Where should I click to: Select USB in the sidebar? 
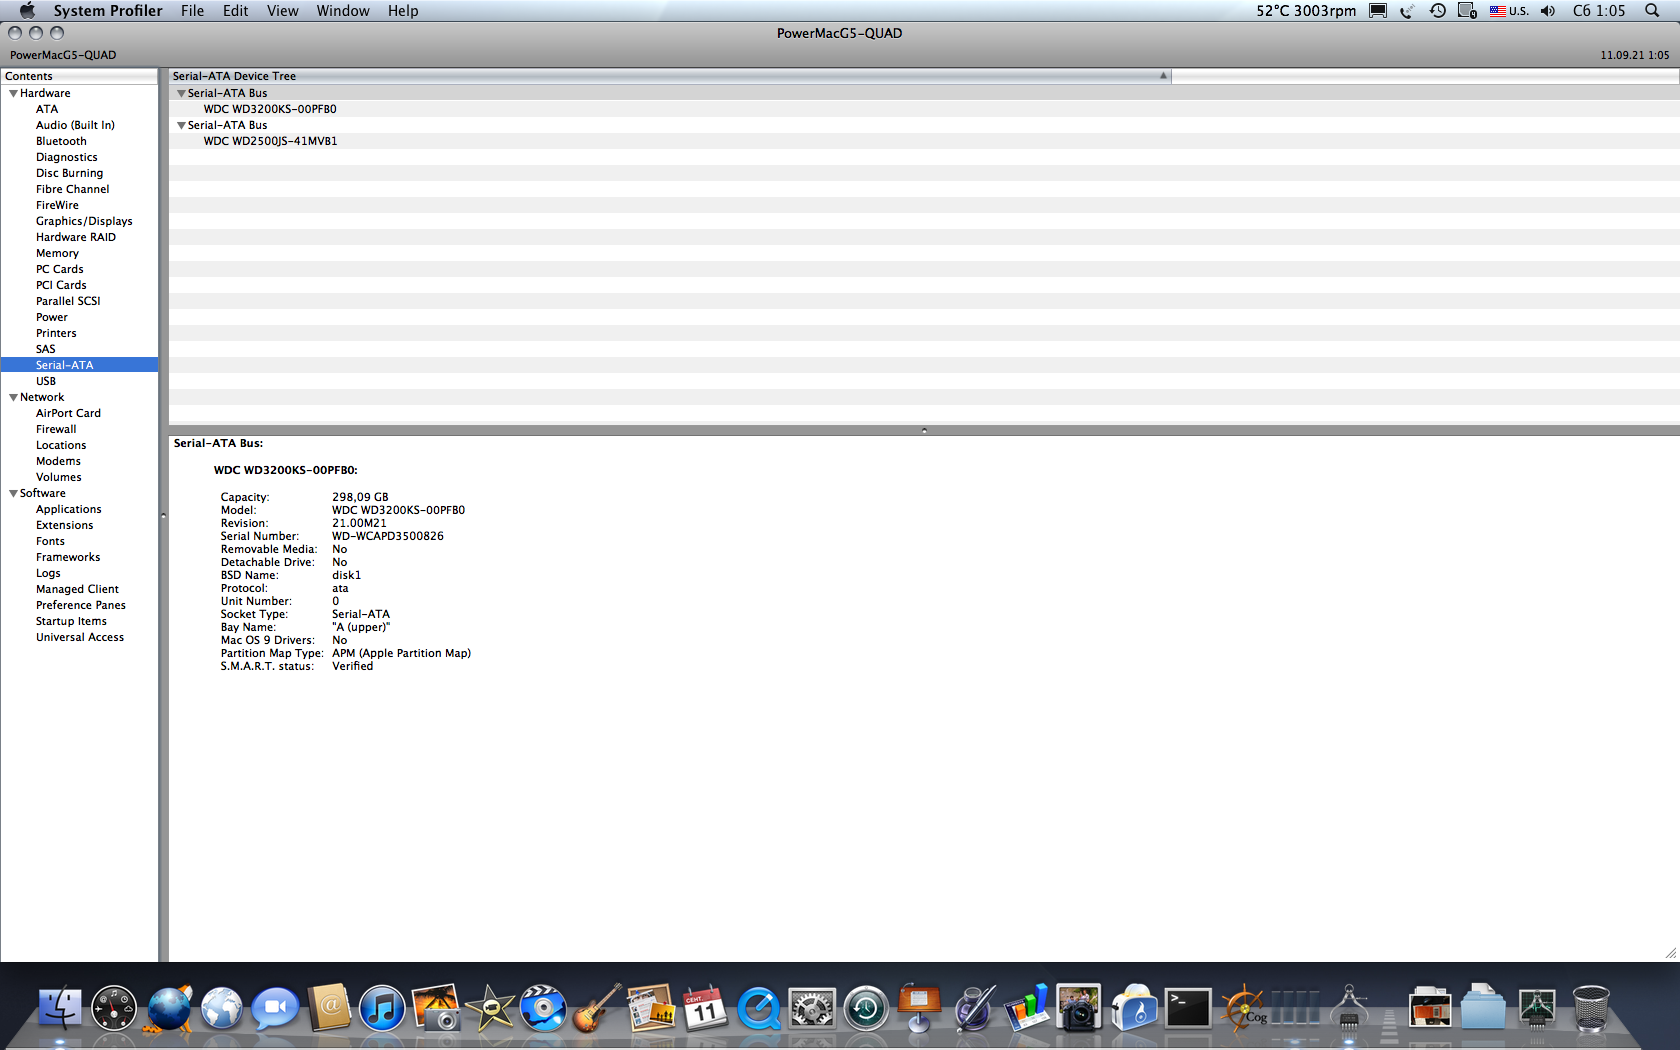(46, 381)
